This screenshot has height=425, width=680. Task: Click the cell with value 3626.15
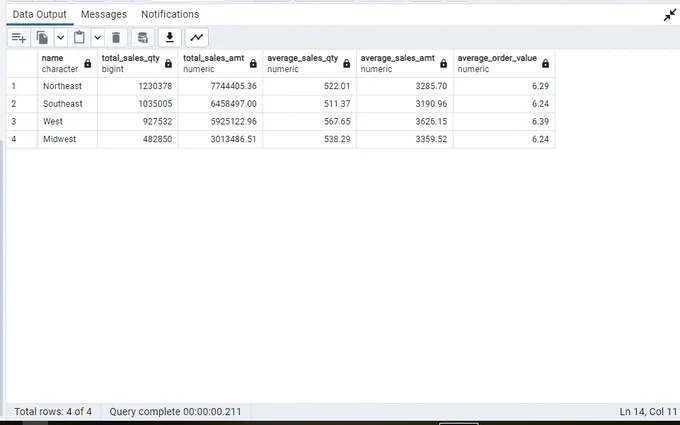coord(405,121)
